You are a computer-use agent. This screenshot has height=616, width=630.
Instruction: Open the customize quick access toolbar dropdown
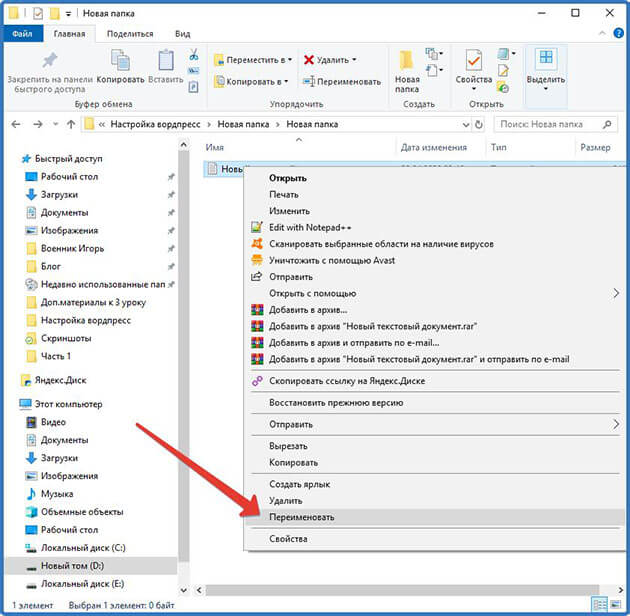pos(68,14)
